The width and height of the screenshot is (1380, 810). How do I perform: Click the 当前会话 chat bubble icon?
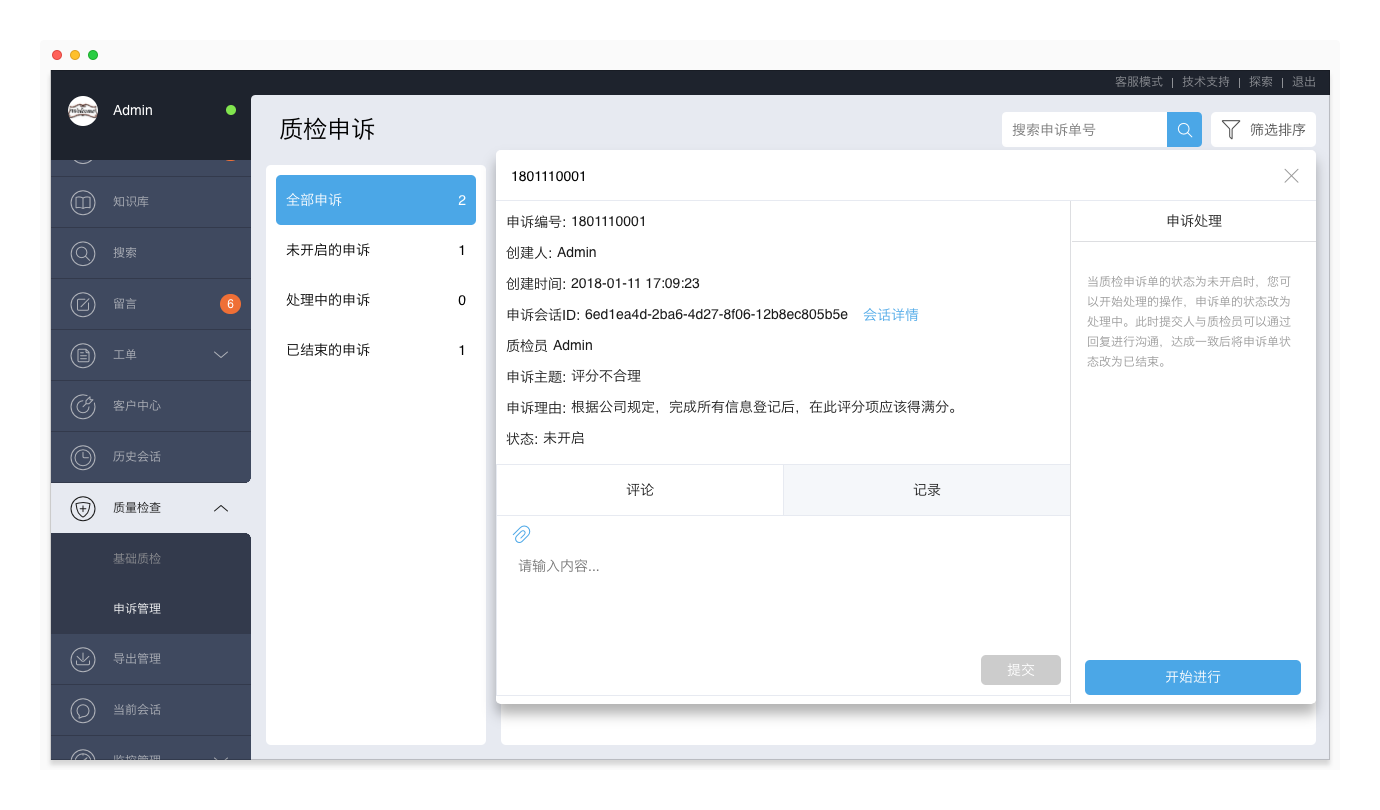click(x=83, y=710)
